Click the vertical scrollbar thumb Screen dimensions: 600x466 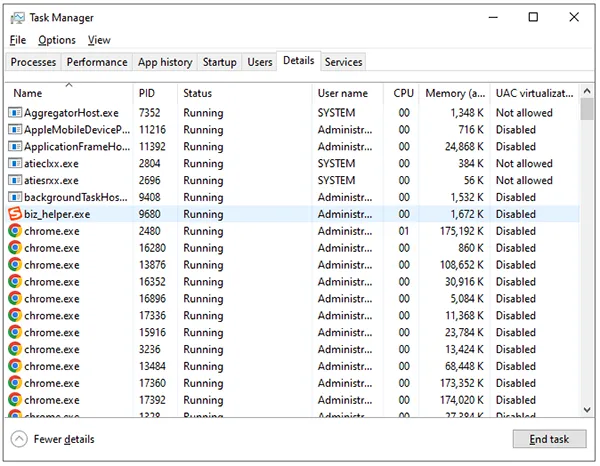pyautogui.click(x=587, y=109)
